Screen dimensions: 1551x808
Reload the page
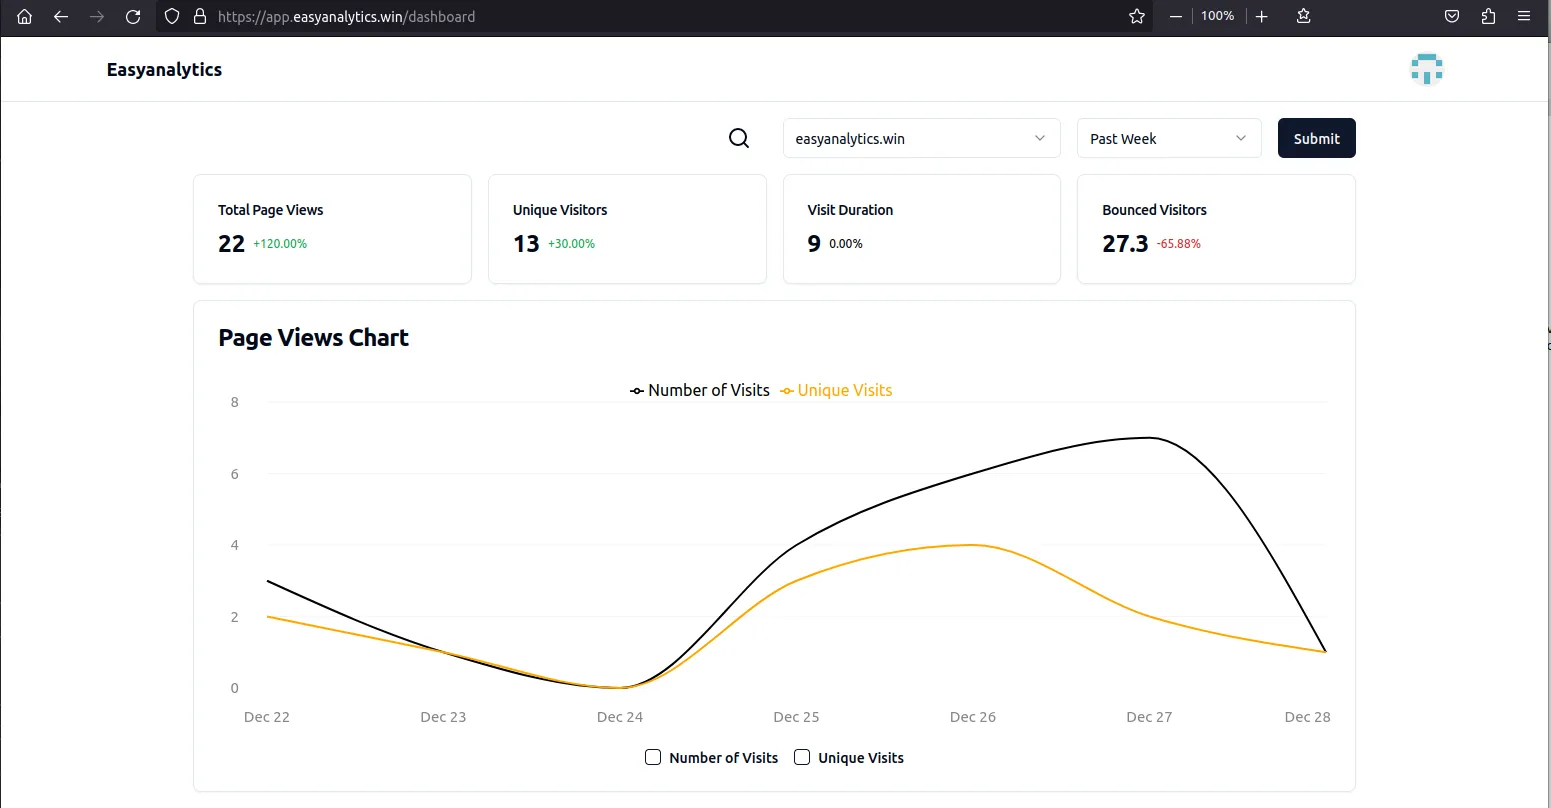tap(133, 16)
